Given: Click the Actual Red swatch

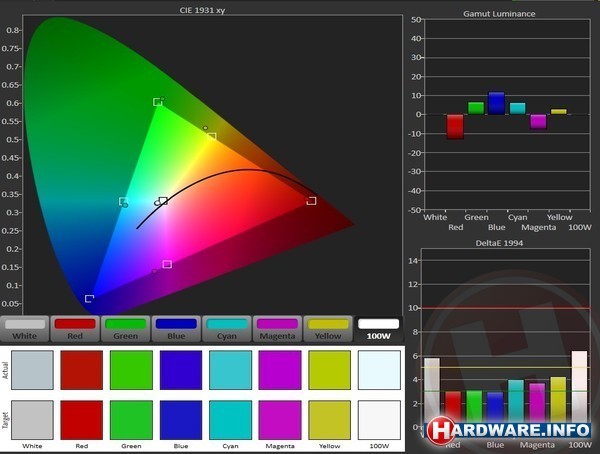Looking at the screenshot, I should click(x=82, y=370).
